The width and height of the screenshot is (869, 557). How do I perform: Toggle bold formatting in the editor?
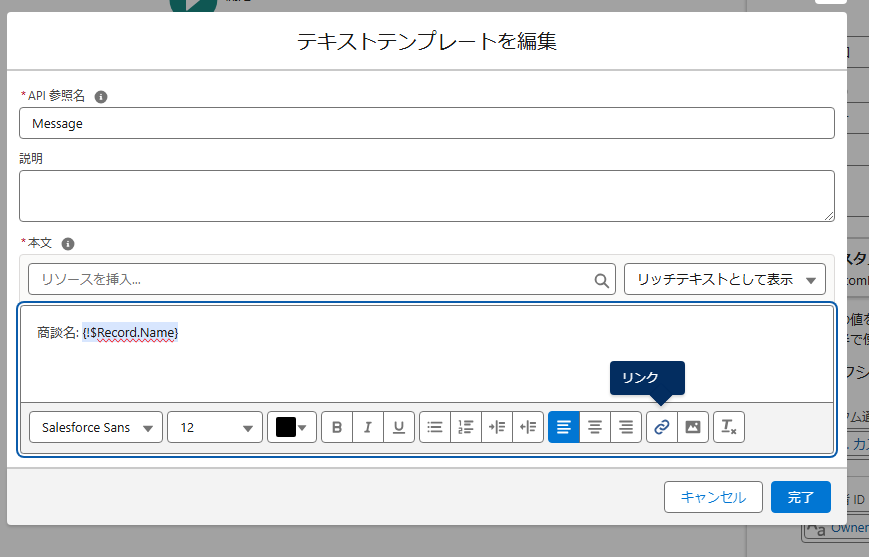(337, 427)
